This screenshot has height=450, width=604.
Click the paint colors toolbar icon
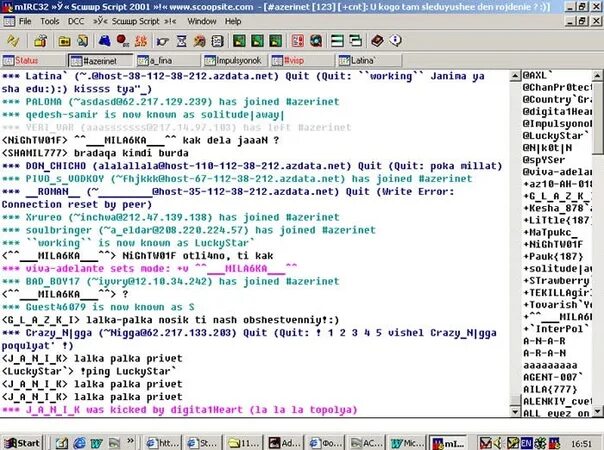(199, 40)
